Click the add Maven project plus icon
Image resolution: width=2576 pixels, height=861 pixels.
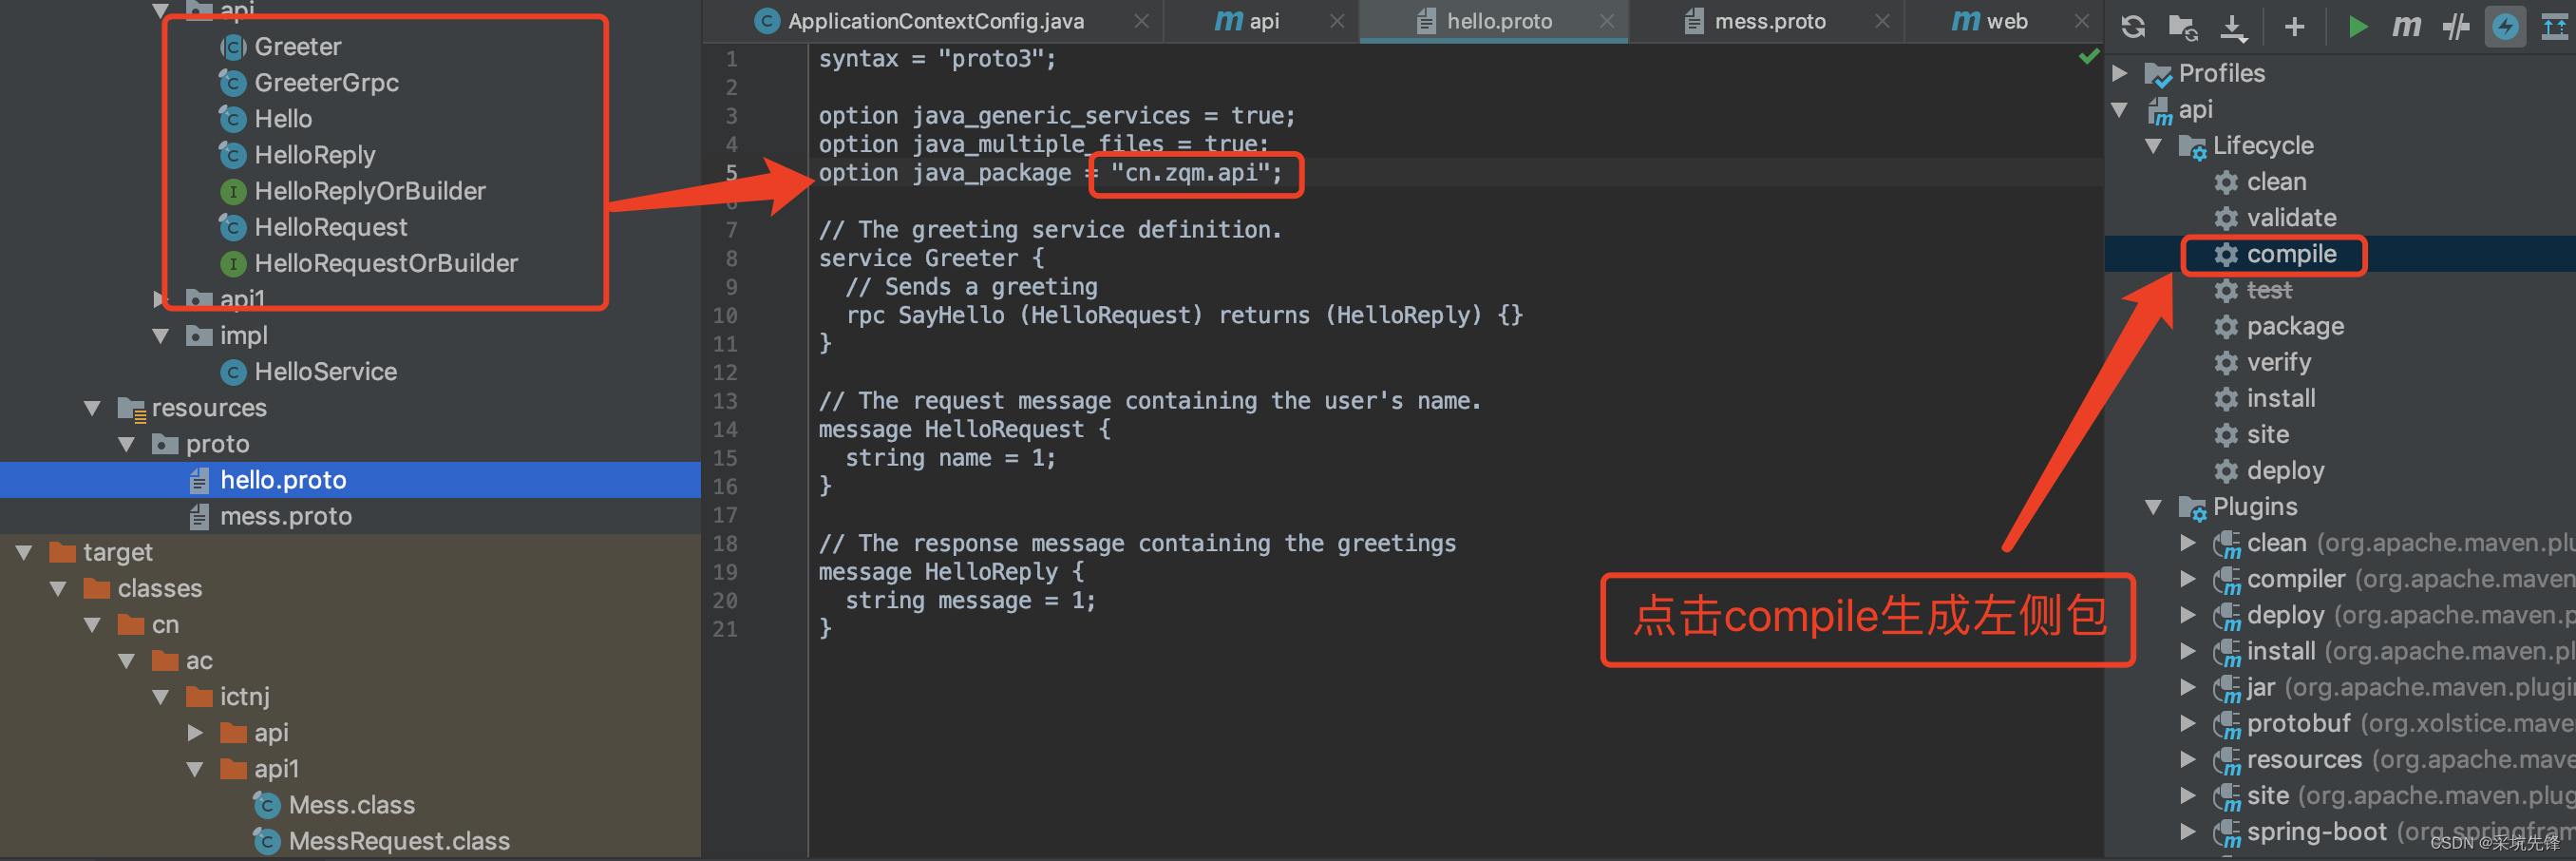[x=2295, y=27]
